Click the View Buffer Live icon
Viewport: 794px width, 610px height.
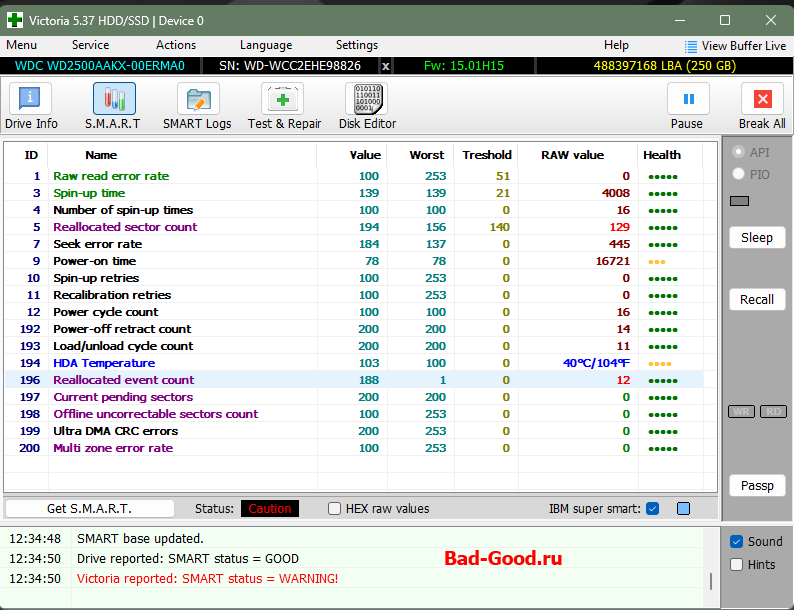pos(691,46)
